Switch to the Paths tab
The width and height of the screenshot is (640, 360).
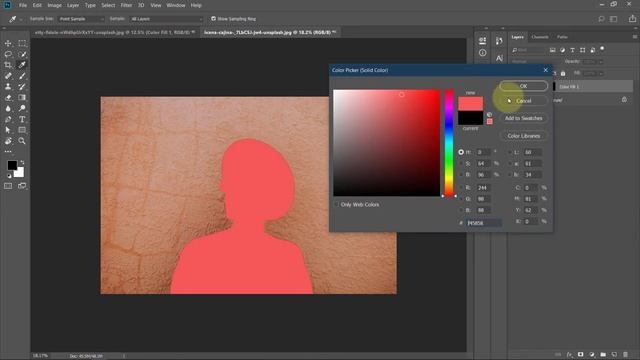point(562,37)
